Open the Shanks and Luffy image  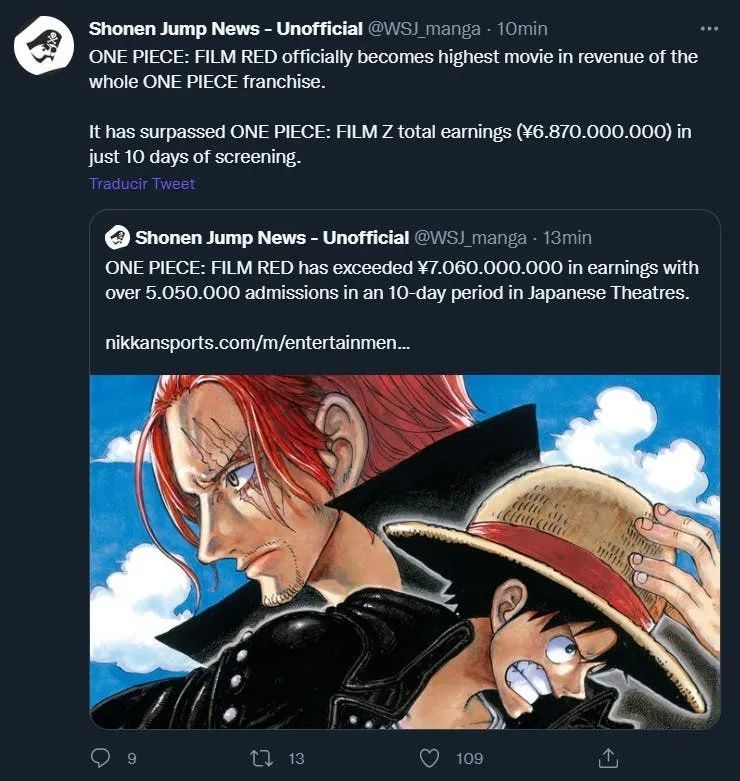(x=405, y=551)
